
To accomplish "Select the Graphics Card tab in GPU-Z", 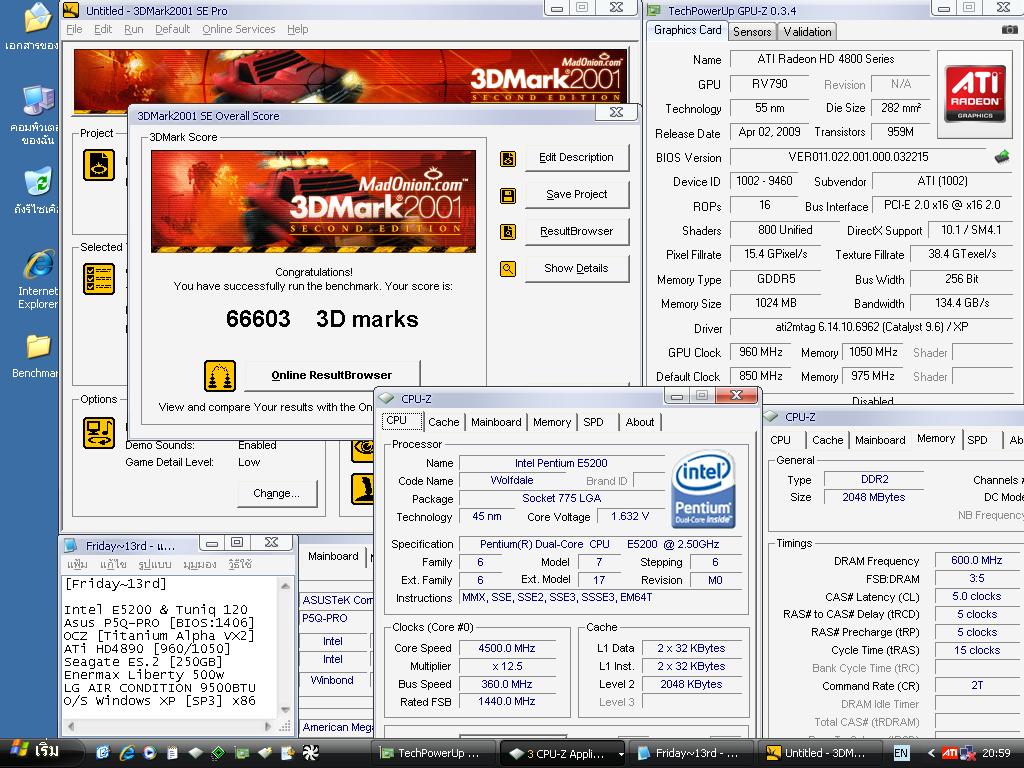I will [x=687, y=30].
